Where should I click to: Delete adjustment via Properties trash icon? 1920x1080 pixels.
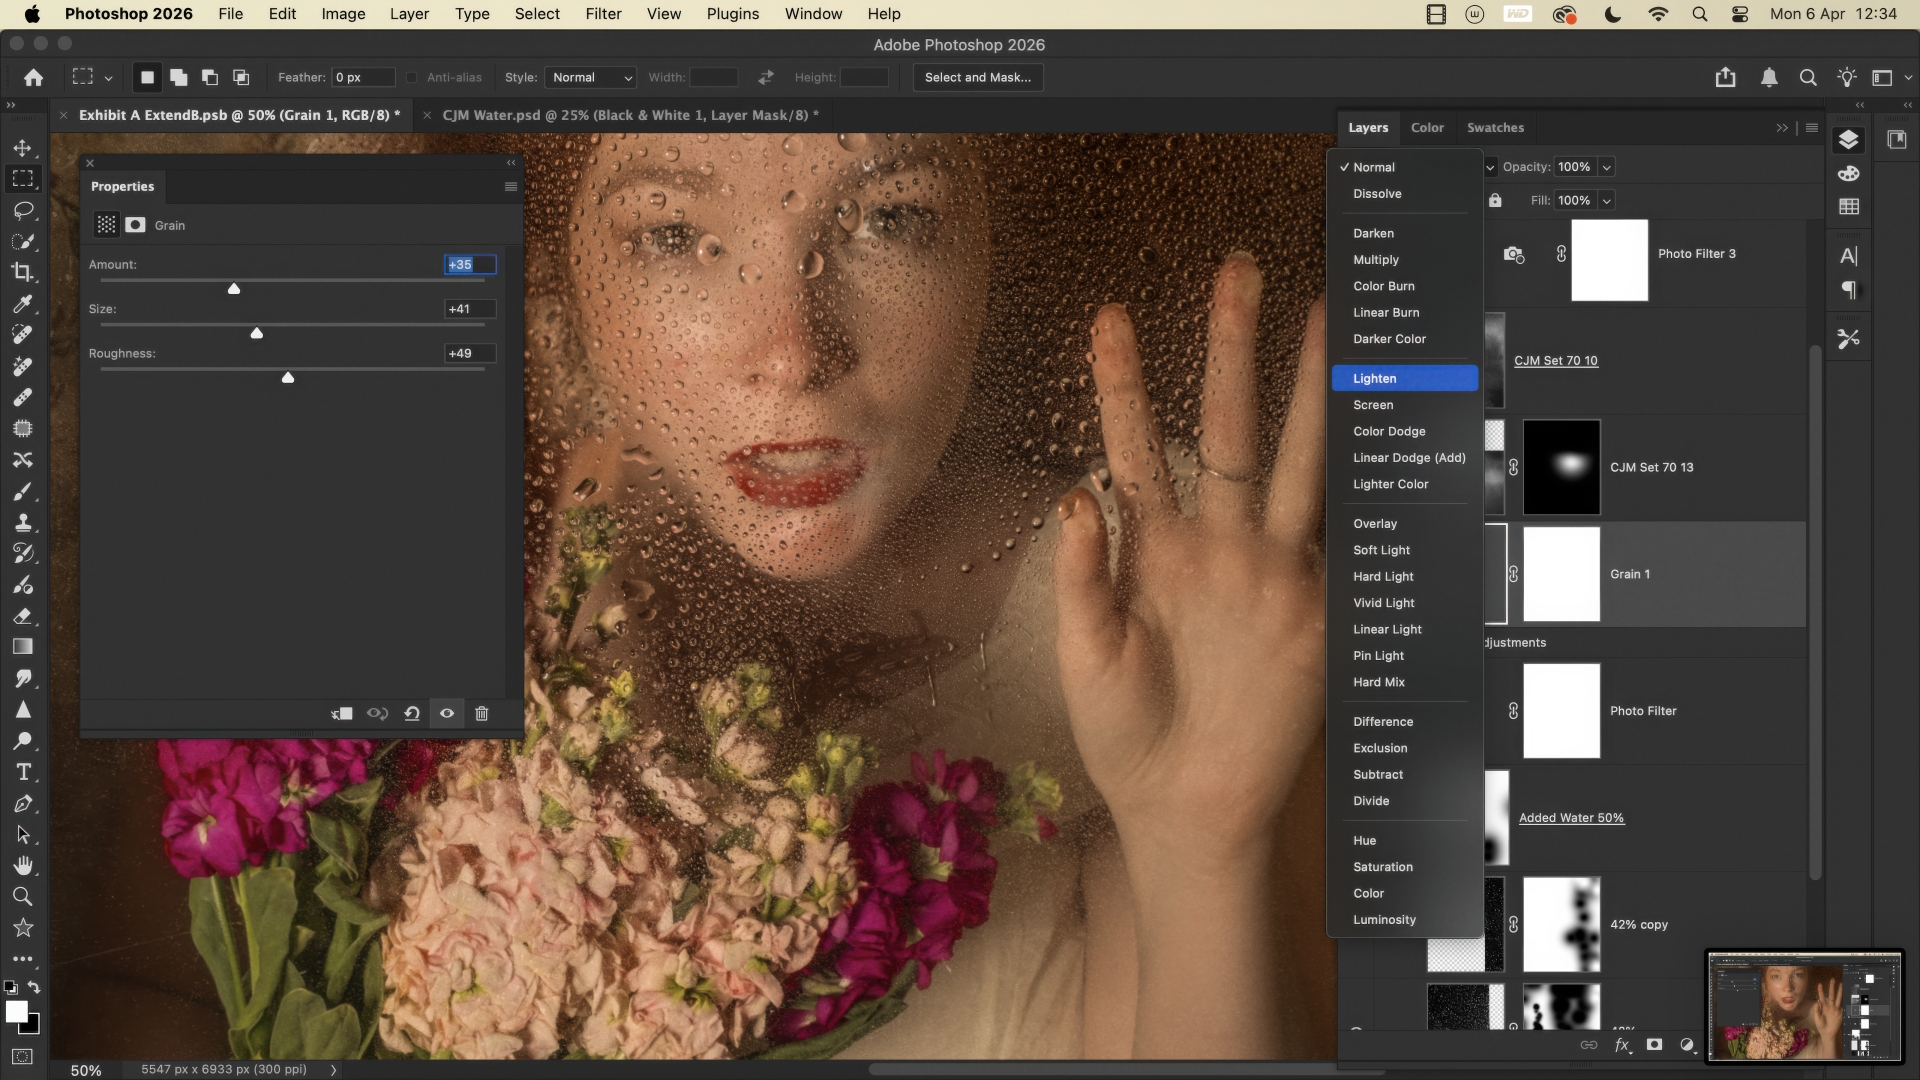(482, 713)
